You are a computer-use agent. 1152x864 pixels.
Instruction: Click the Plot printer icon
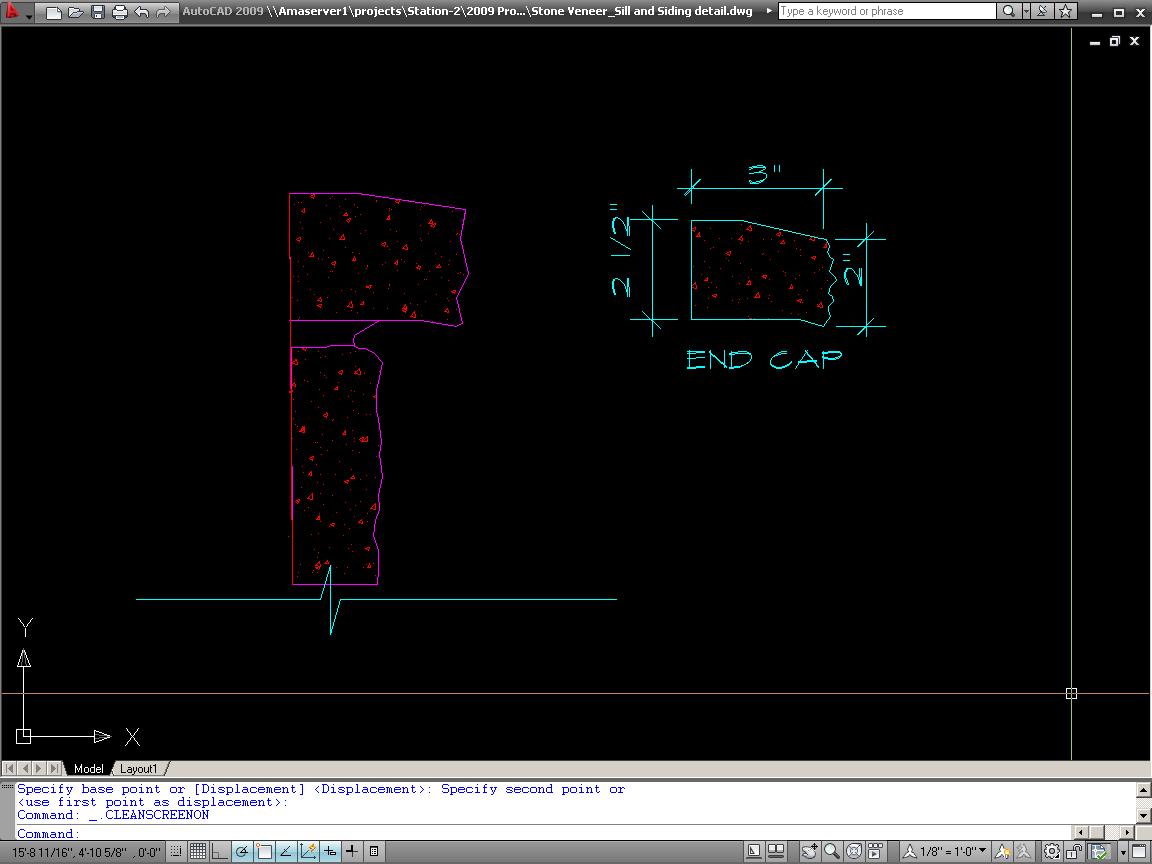[120, 12]
